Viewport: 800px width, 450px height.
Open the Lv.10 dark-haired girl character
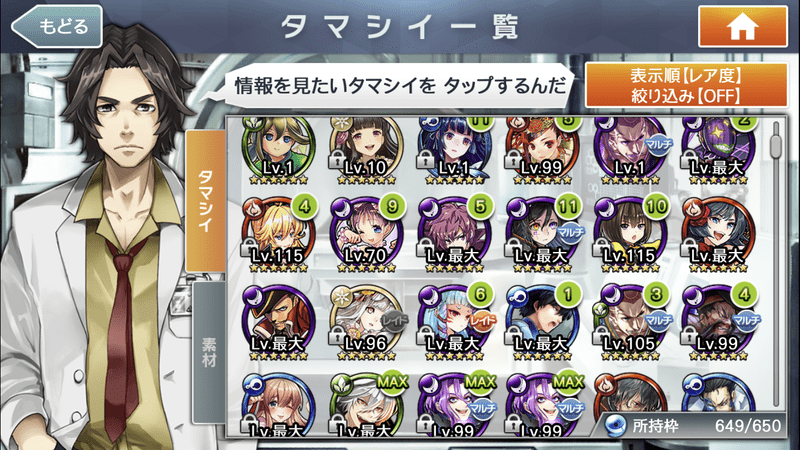click(366, 151)
